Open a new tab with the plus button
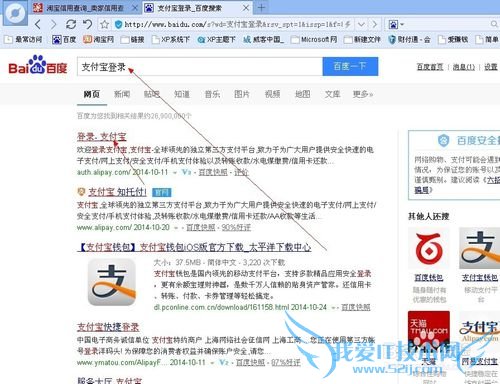Screen dimensions: 500x384 (262, 8)
